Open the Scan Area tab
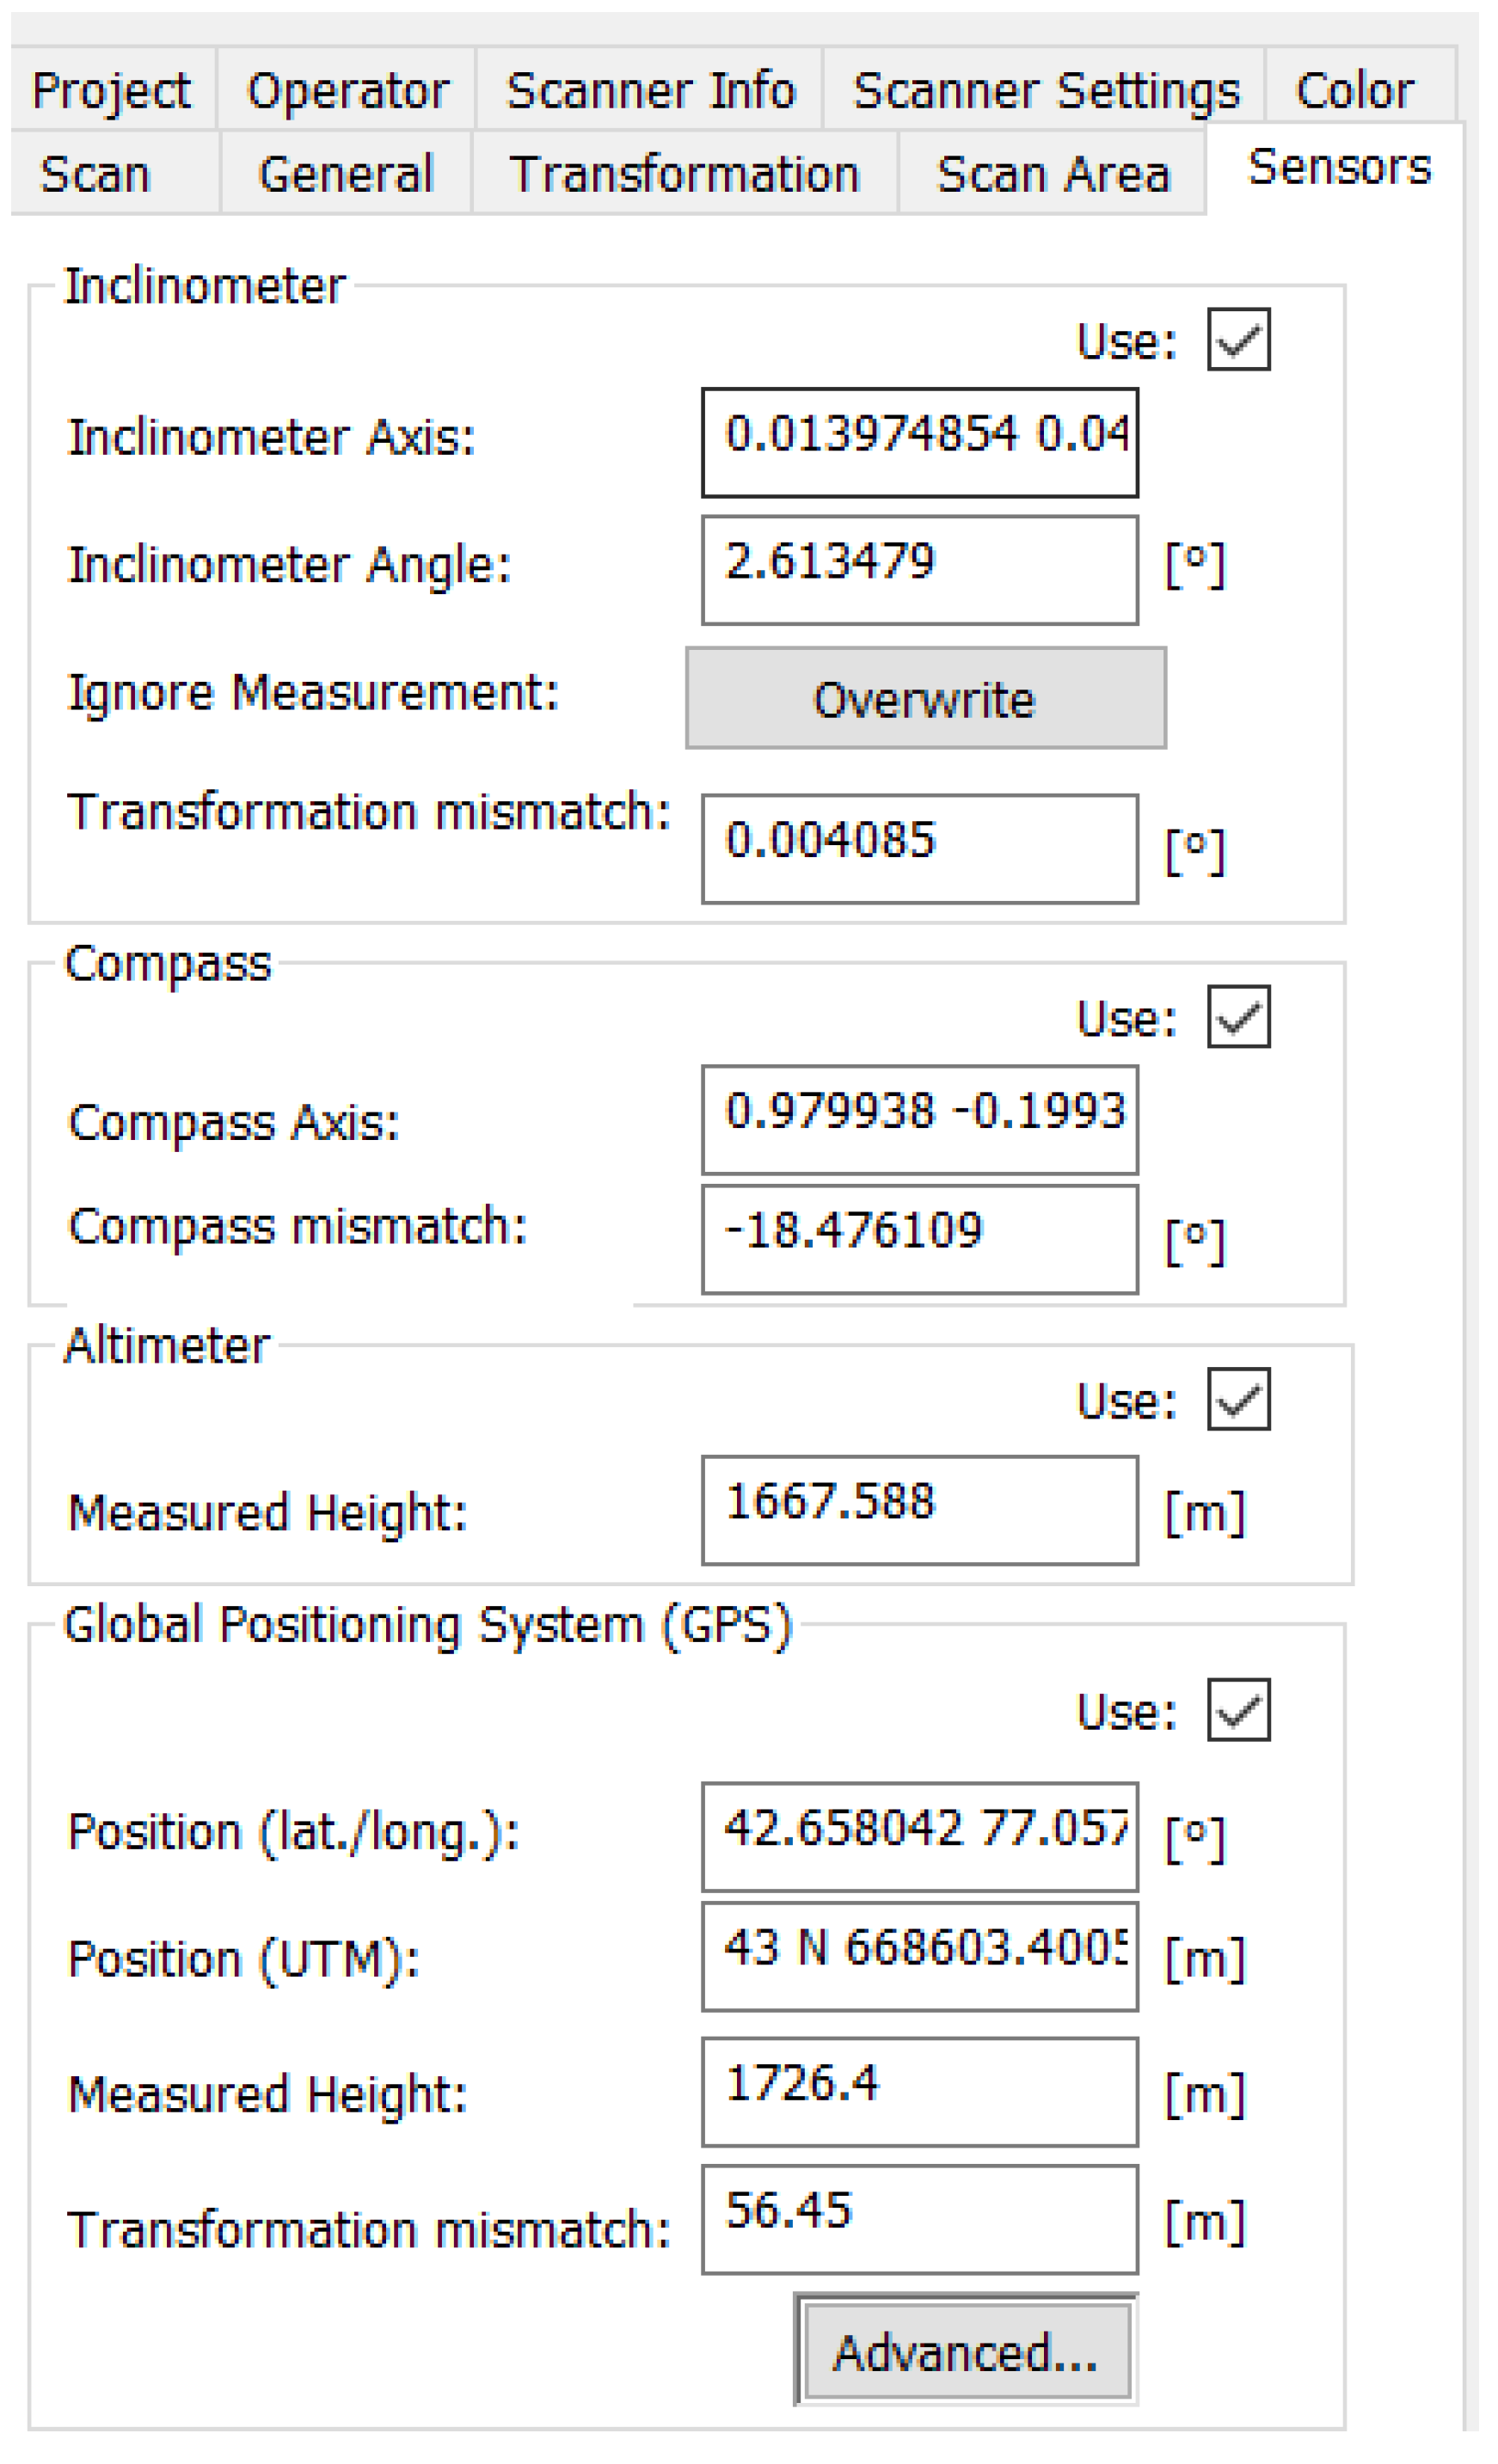This screenshot has height=2464, width=1498. 1052,174
